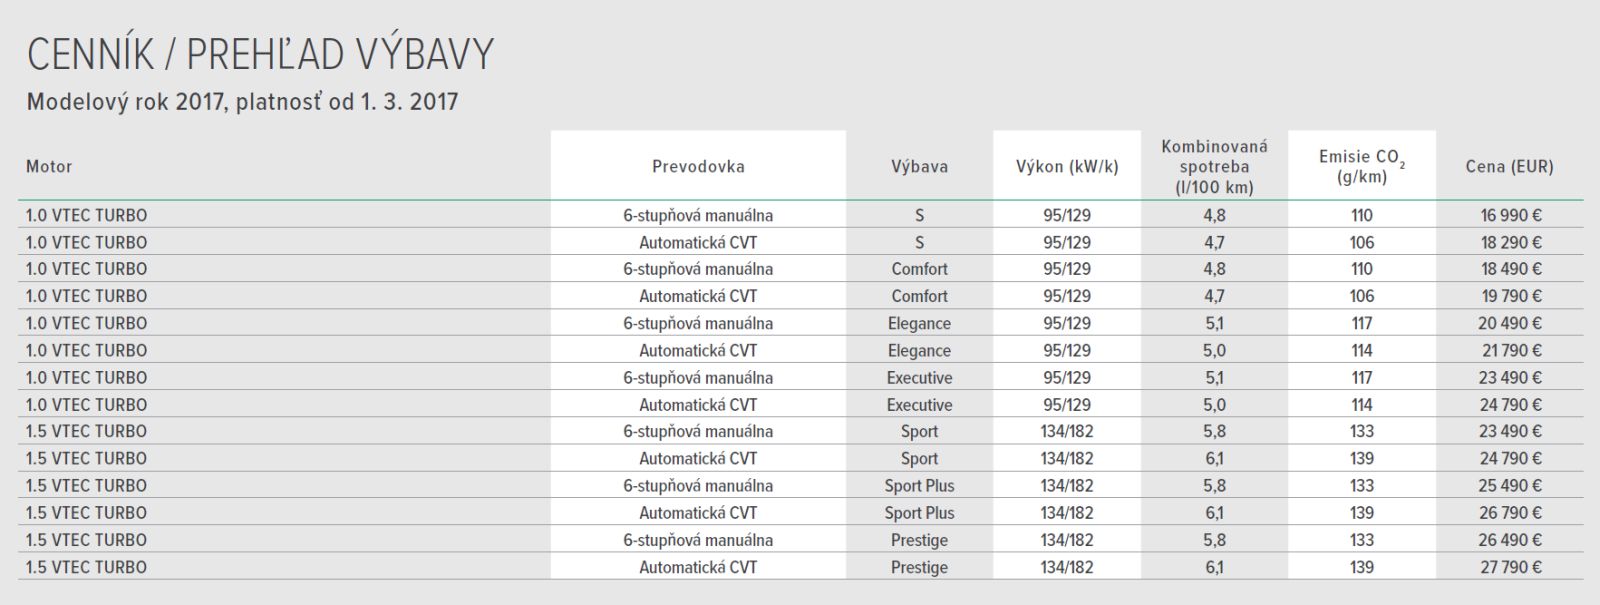Select the Výbava column header
1600x605 pixels.
(919, 167)
